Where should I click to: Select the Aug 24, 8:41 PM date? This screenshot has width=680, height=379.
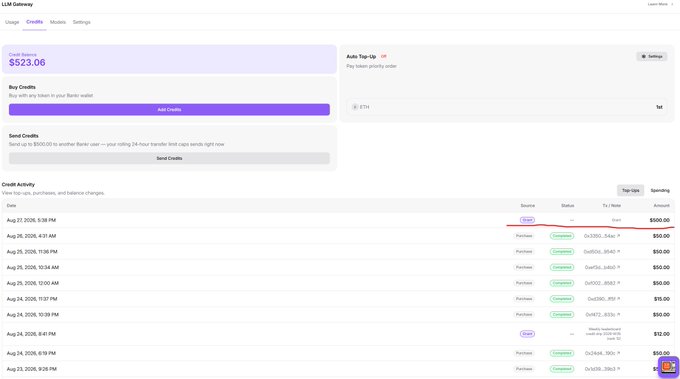click(x=31, y=334)
